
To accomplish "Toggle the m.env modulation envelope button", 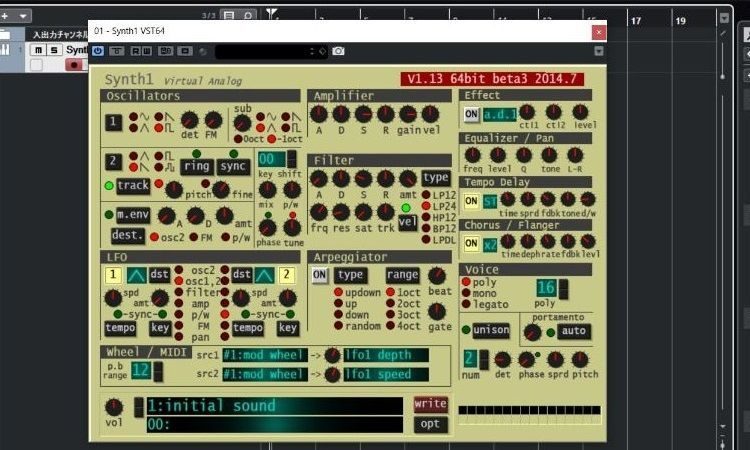I will [x=133, y=215].
